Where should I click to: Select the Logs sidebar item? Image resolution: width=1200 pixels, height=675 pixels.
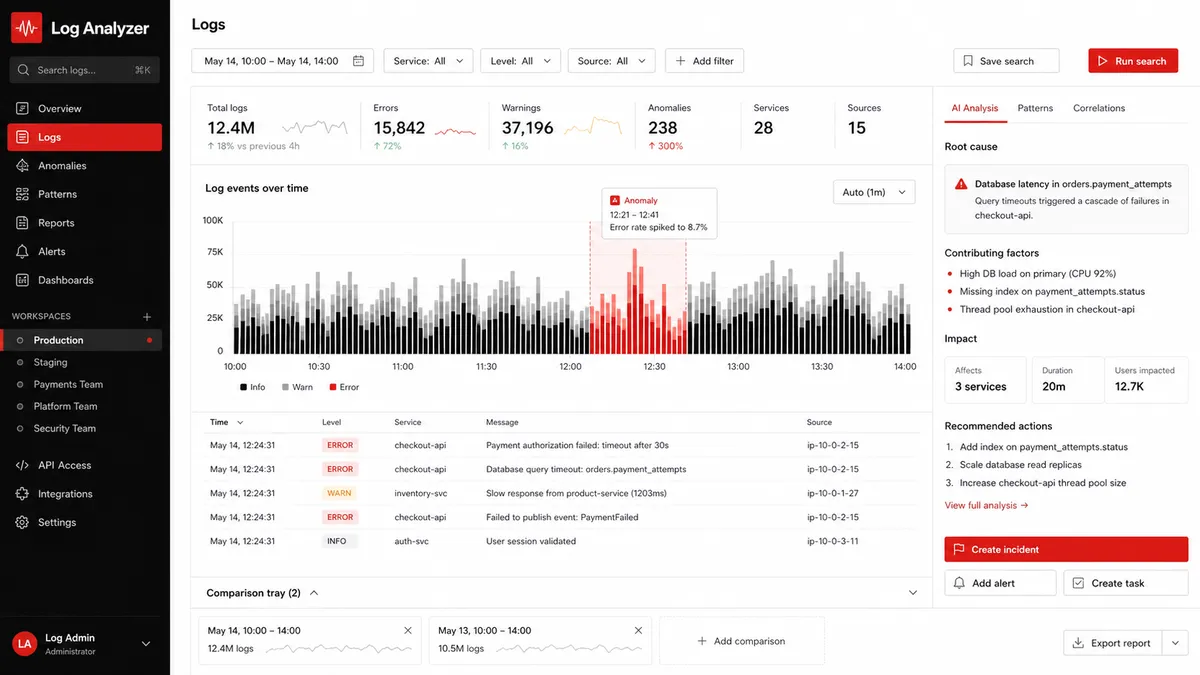[84, 137]
